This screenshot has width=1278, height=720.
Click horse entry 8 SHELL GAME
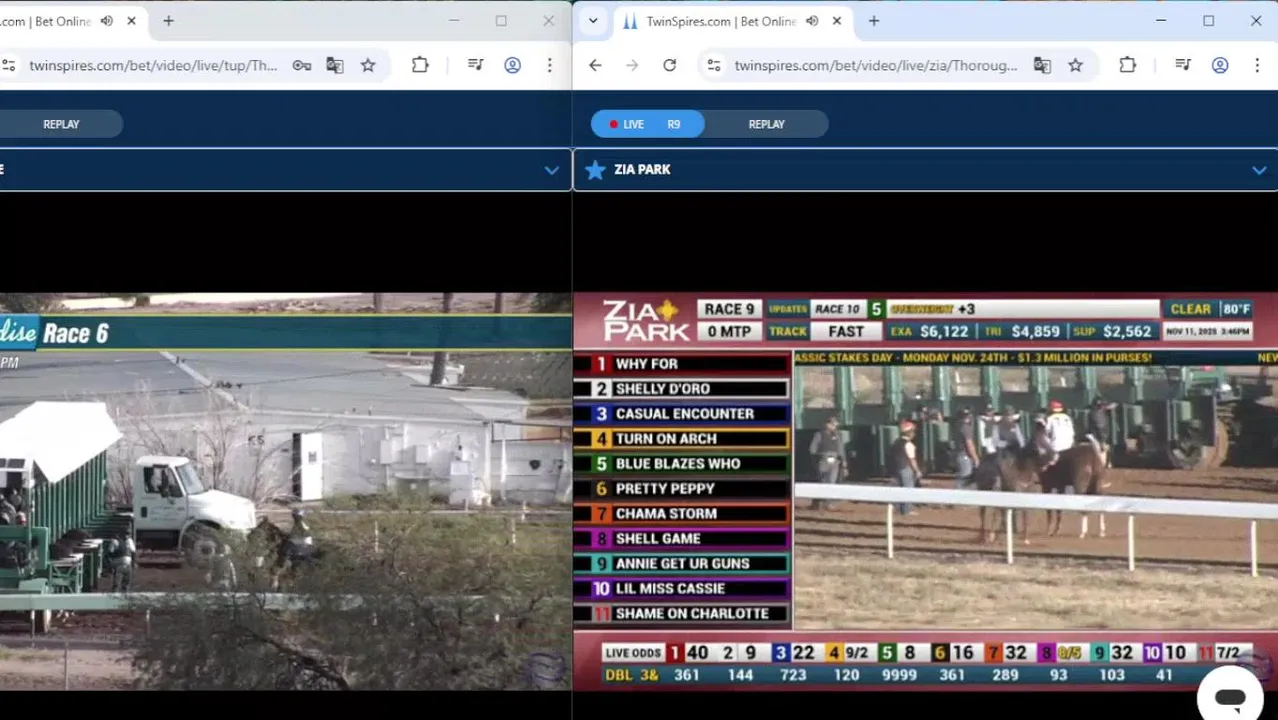pos(682,539)
